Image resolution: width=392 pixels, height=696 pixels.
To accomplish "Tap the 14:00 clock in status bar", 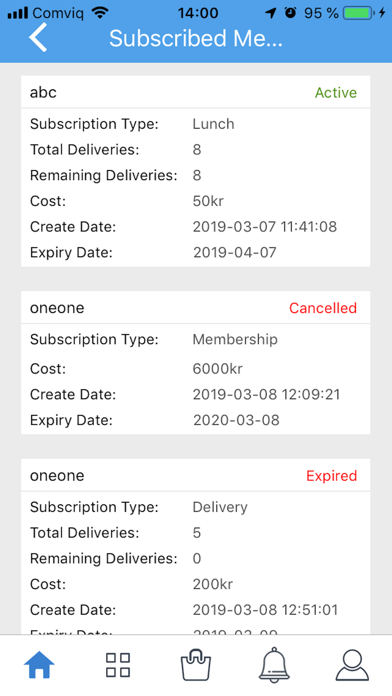I will 198,13.
